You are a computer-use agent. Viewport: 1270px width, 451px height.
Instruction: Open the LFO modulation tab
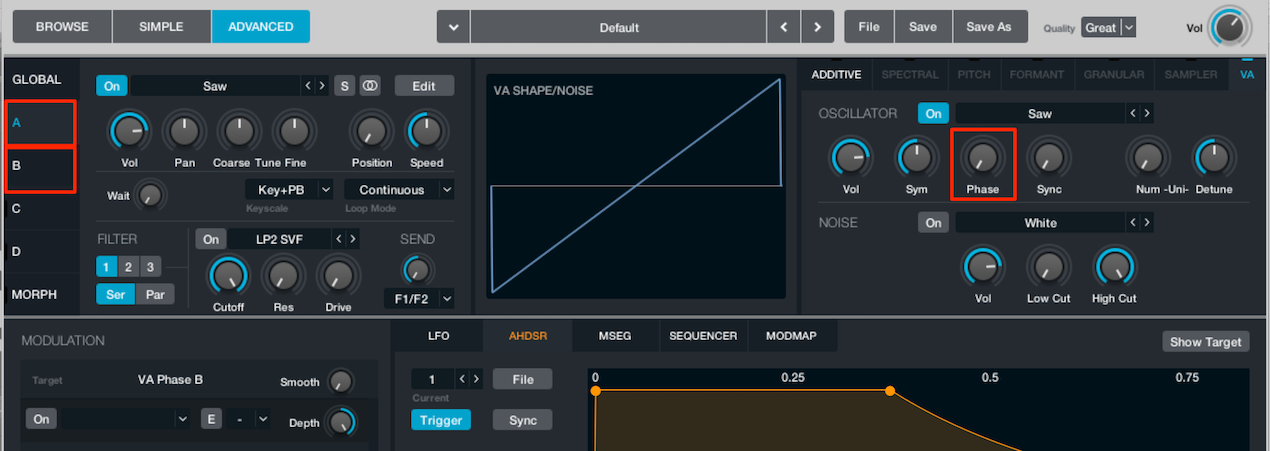click(x=438, y=336)
